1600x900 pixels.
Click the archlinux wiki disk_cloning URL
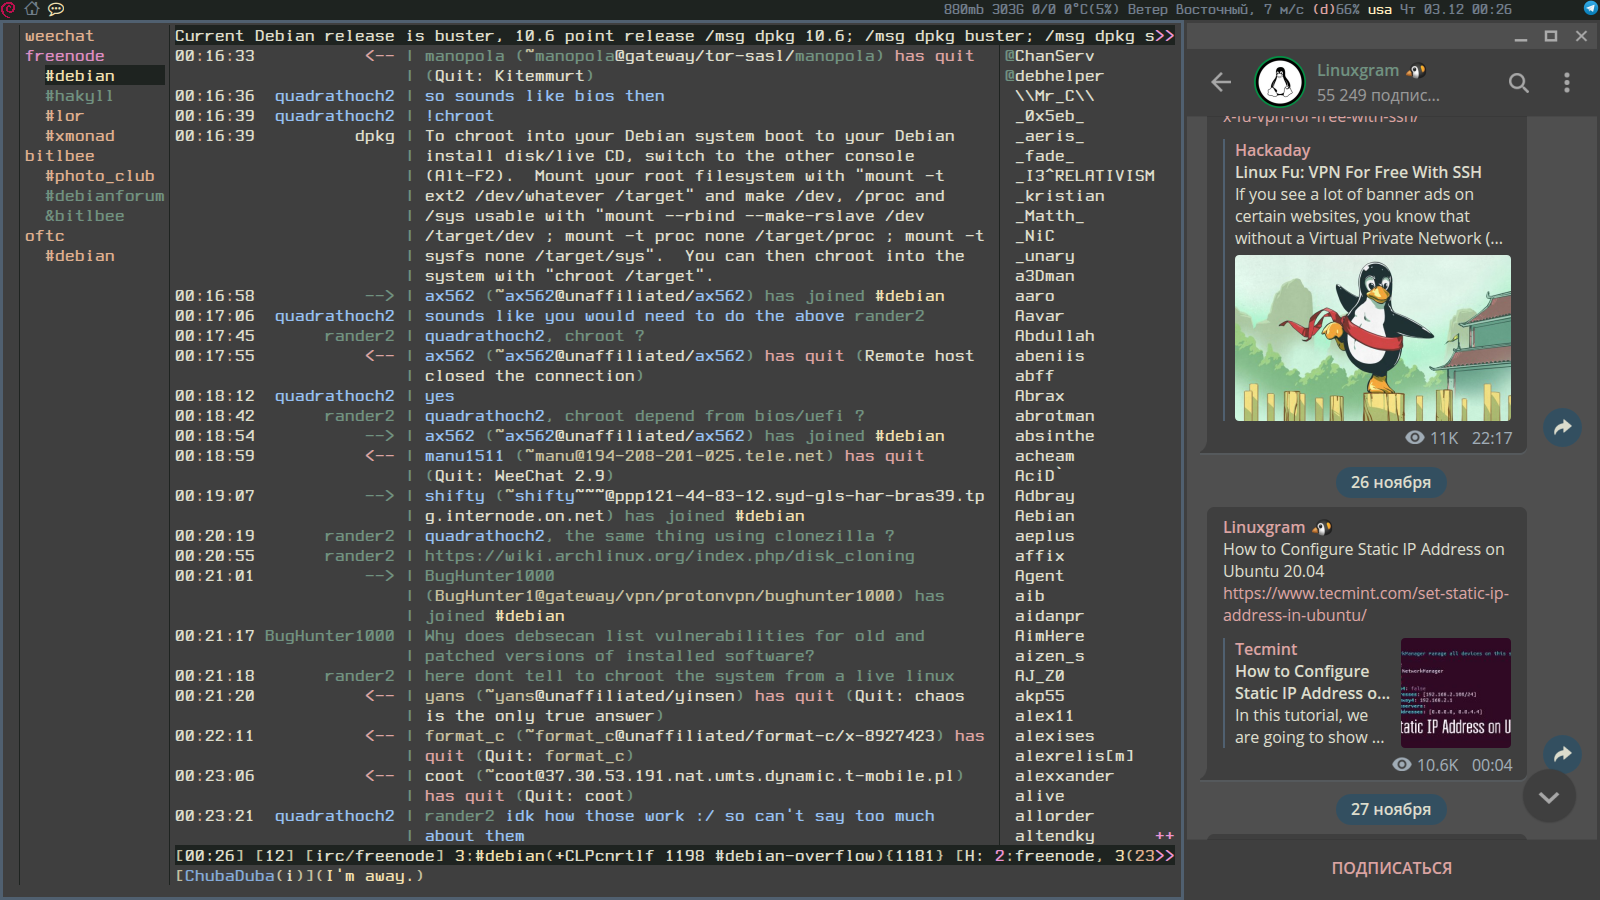[669, 556]
